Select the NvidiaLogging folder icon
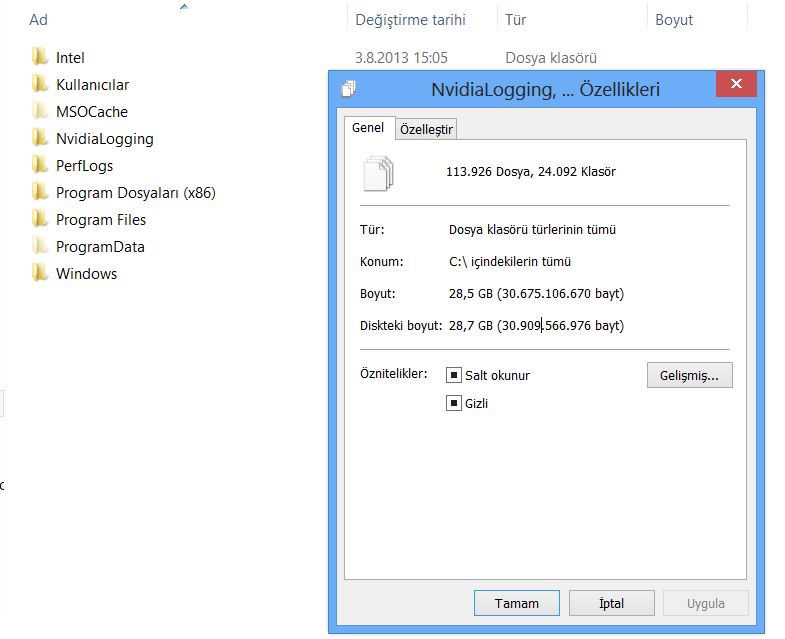Screen dimensions: 785x639 click(40, 139)
